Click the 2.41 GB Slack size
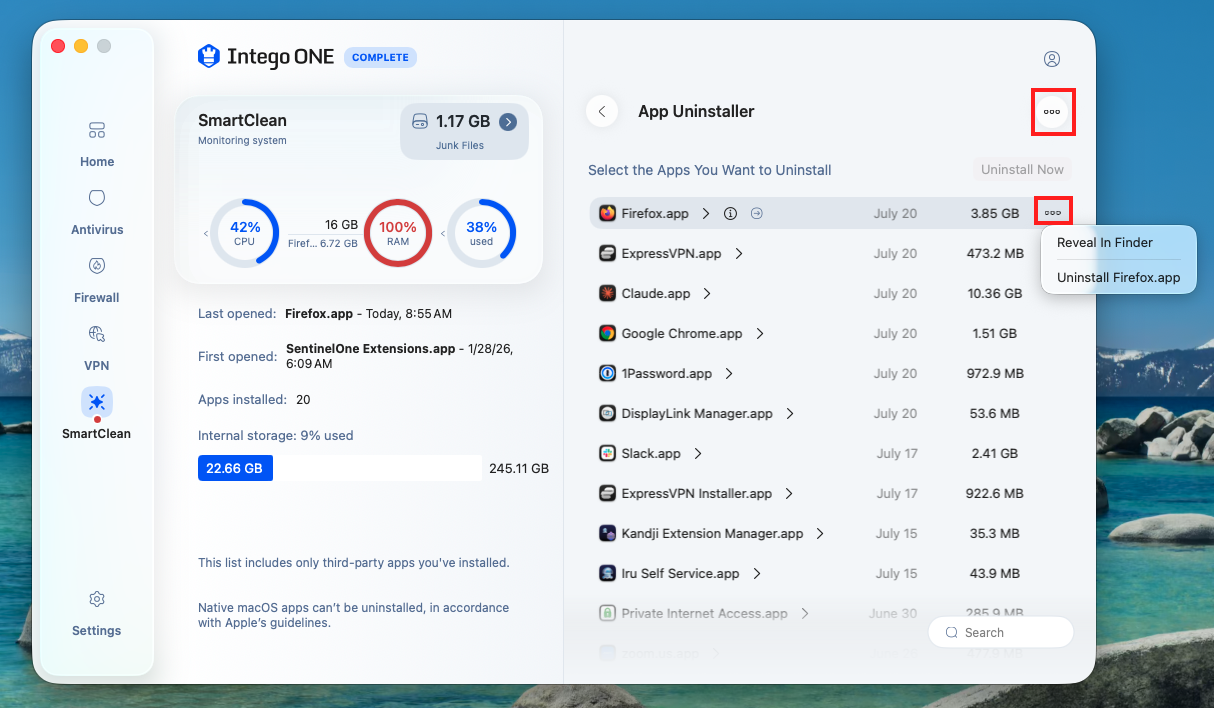 (995, 453)
